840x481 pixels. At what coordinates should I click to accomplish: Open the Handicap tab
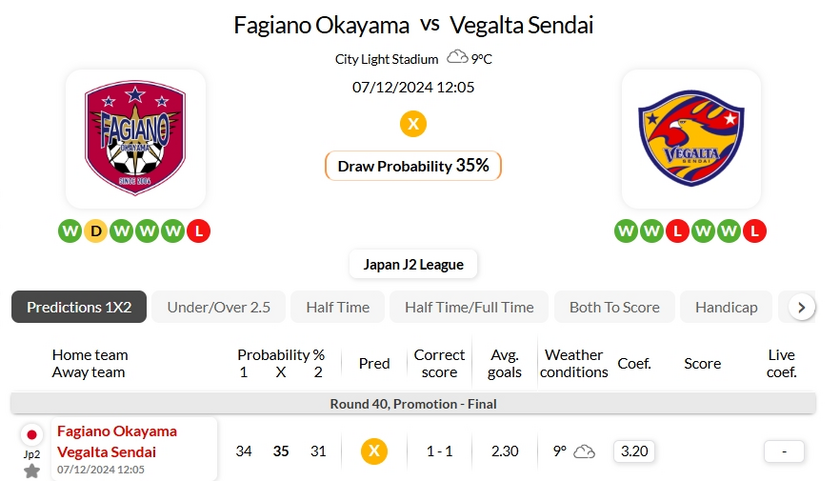pyautogui.click(x=726, y=307)
